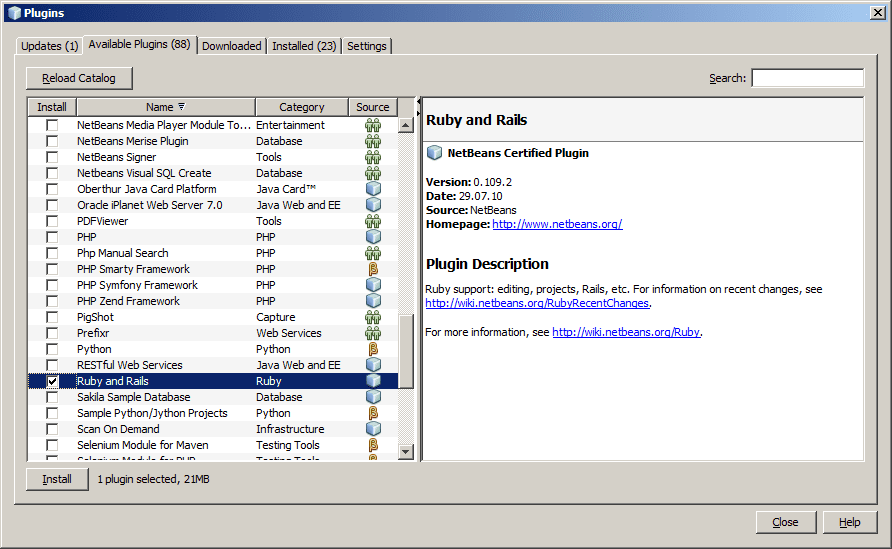Click the cube source icon for Sakila Sample Database
Screen dimensions: 892x549
tap(373, 397)
